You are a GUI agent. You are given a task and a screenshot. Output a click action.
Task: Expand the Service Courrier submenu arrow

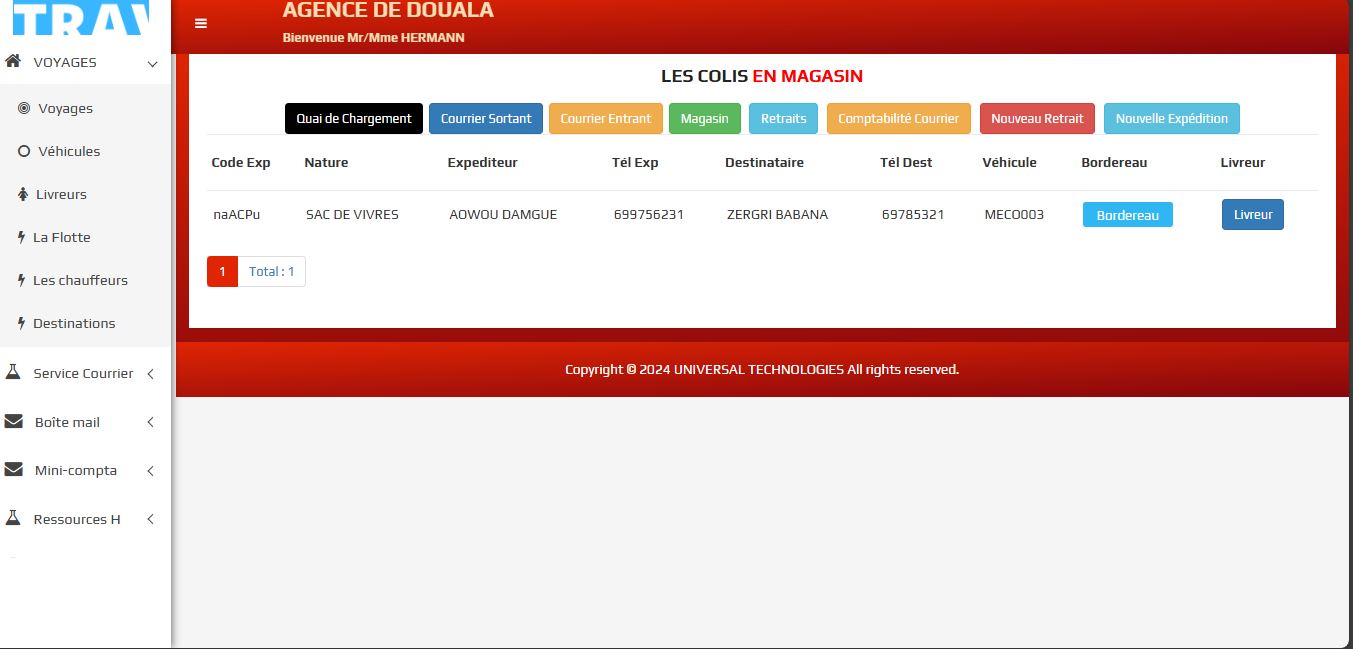[151, 374]
